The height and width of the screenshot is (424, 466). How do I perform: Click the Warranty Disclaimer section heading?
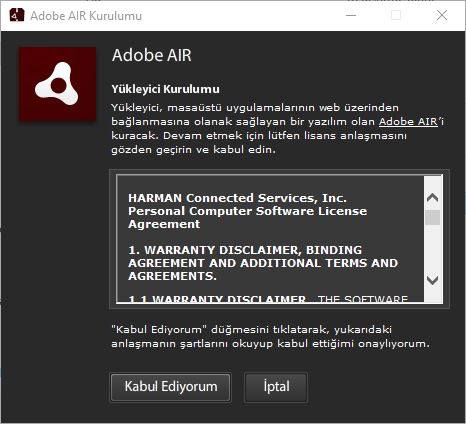tap(263, 263)
